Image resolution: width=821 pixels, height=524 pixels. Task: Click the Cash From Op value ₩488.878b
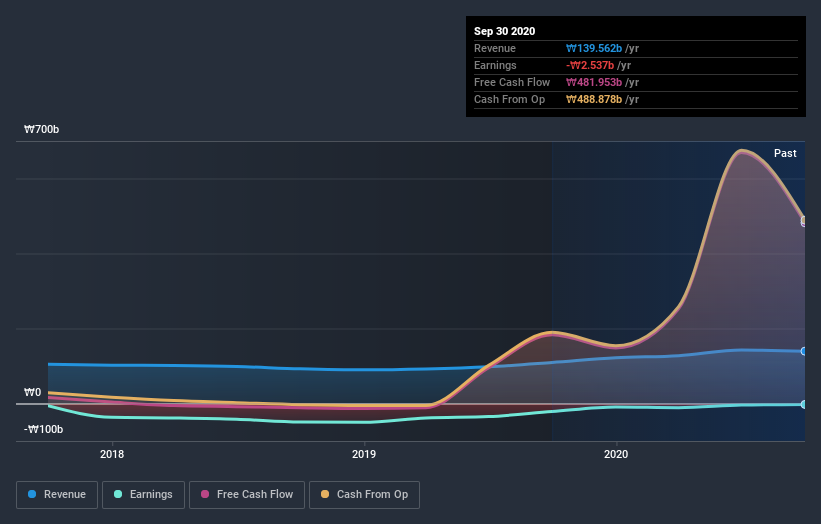point(594,99)
